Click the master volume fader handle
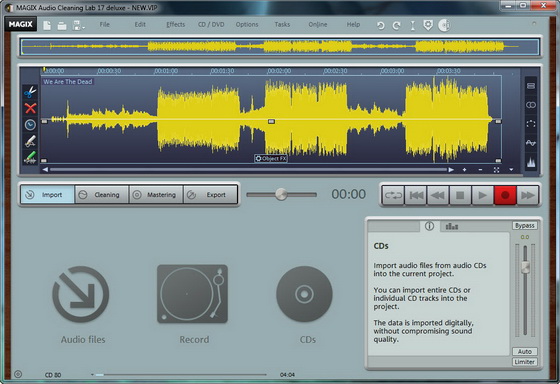560x384 pixels. click(x=525, y=267)
